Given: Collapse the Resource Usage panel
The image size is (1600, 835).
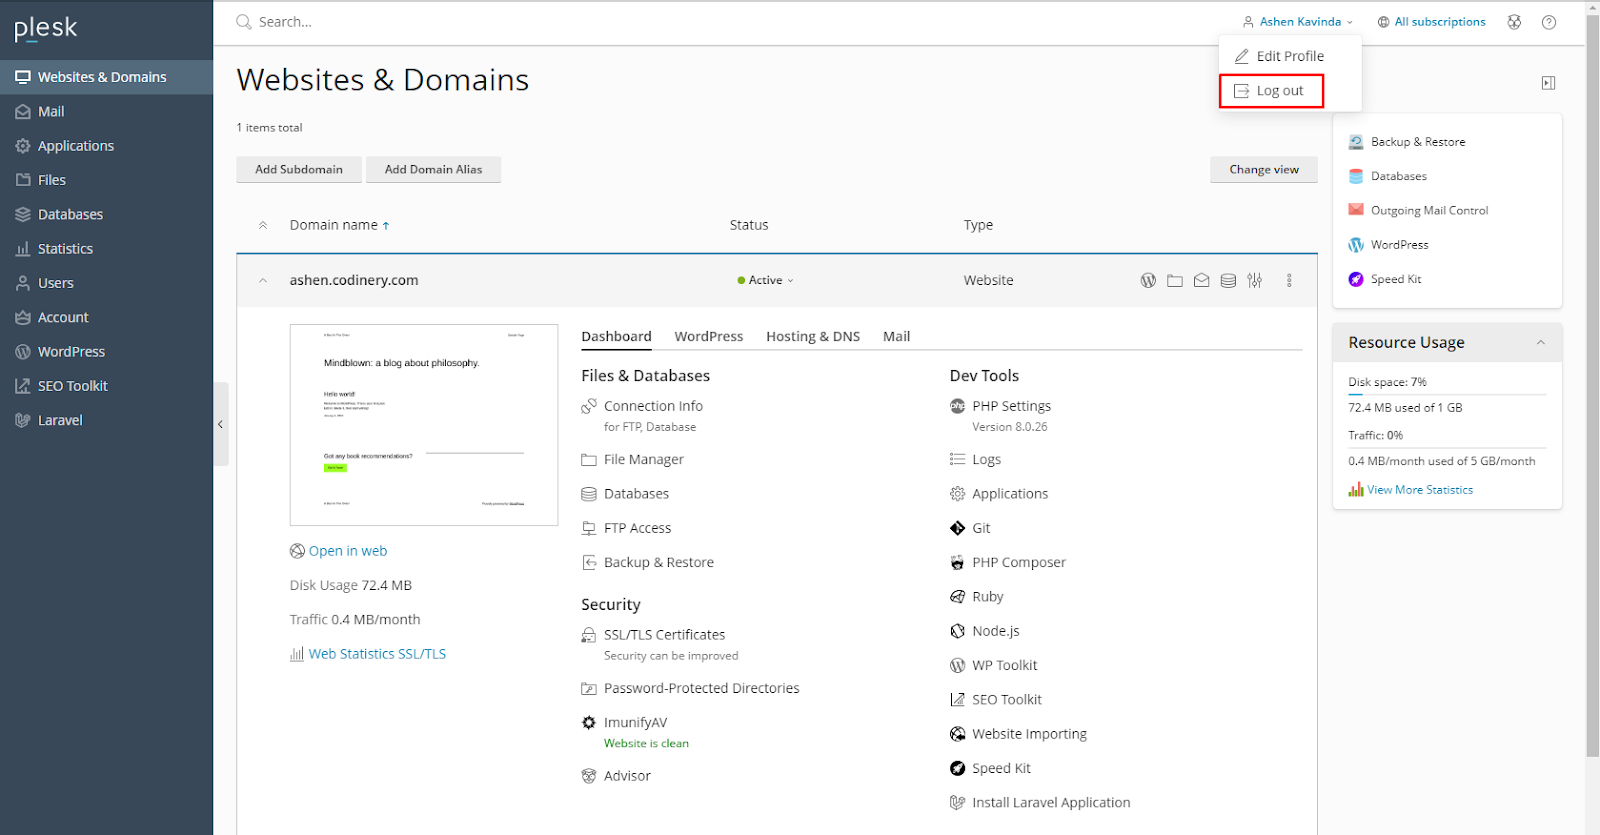Looking at the screenshot, I should point(1540,343).
